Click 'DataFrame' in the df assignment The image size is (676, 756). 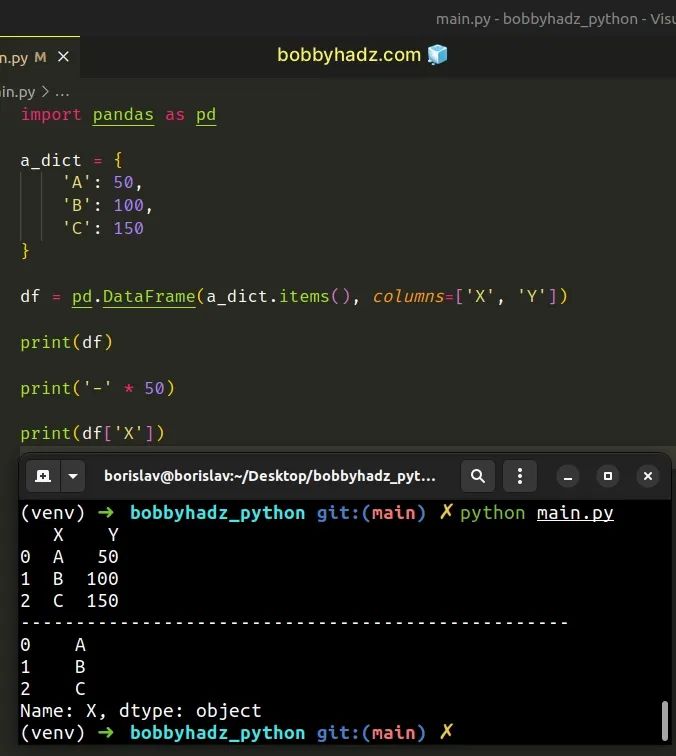point(149,296)
